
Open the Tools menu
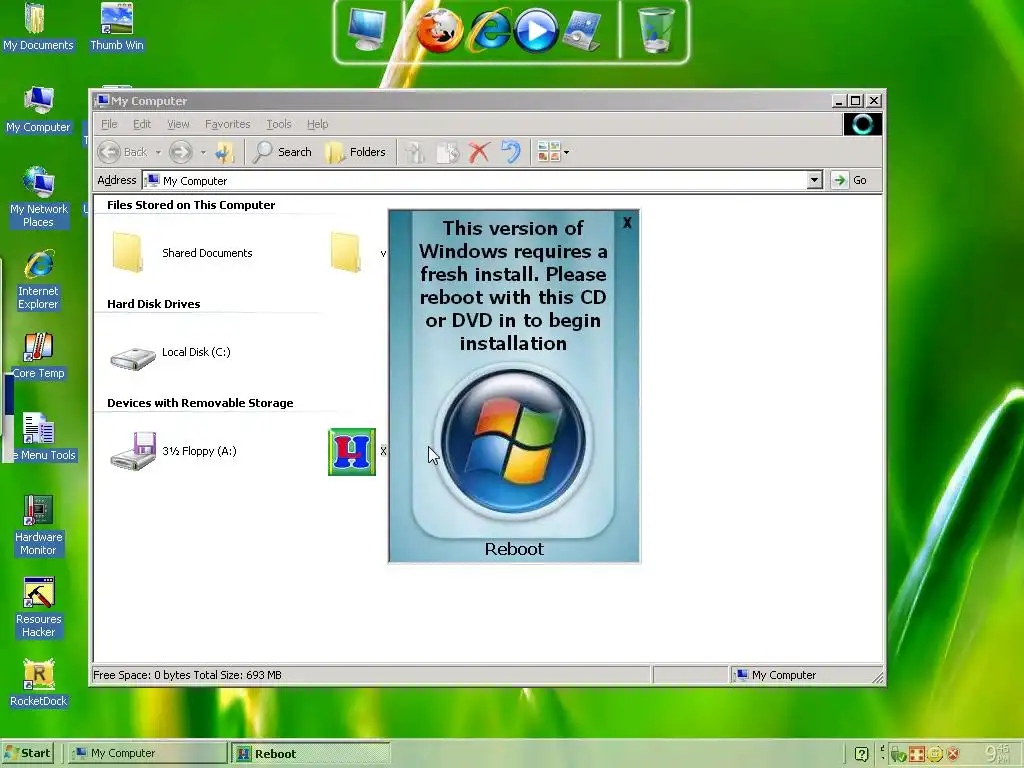(279, 124)
